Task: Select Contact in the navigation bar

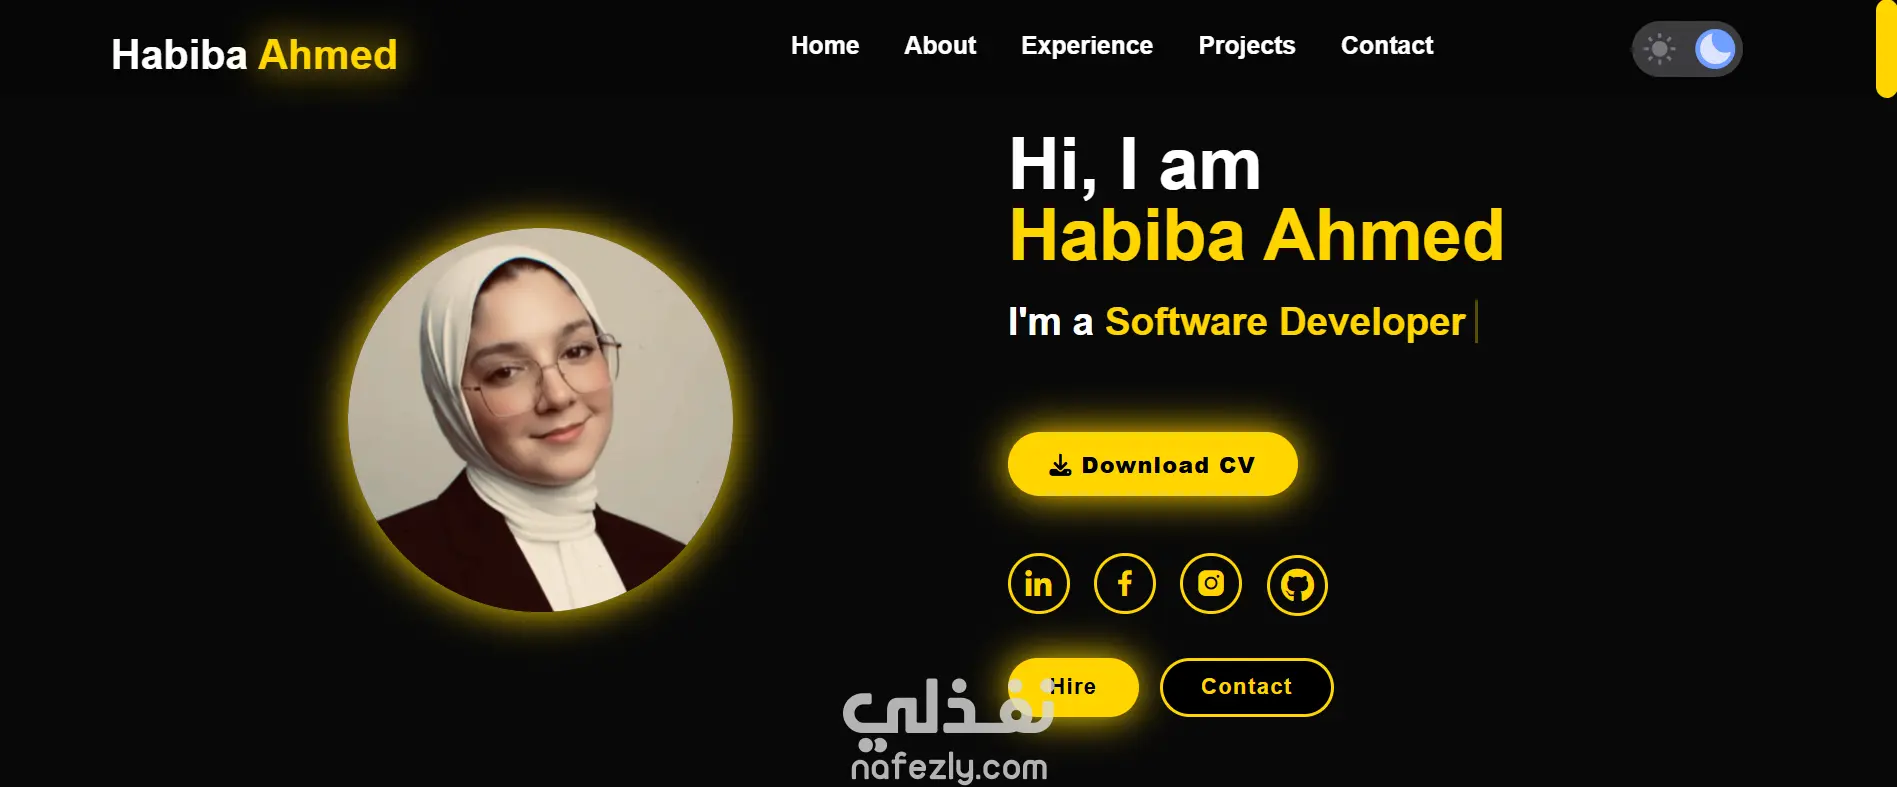Action: coord(1387,46)
